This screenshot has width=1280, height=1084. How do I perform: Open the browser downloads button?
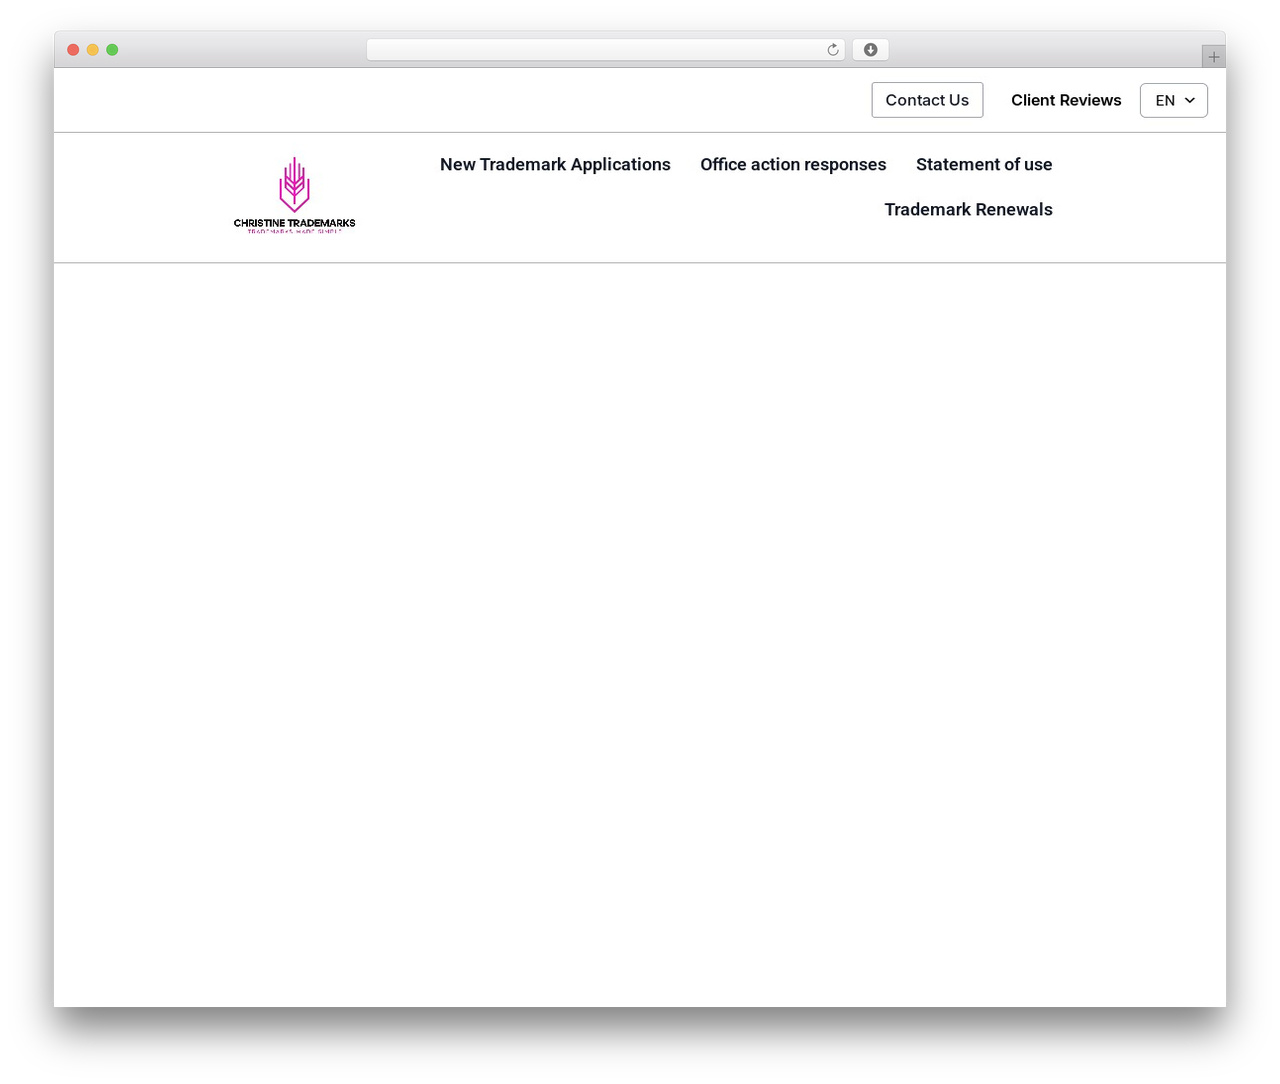pos(870,50)
